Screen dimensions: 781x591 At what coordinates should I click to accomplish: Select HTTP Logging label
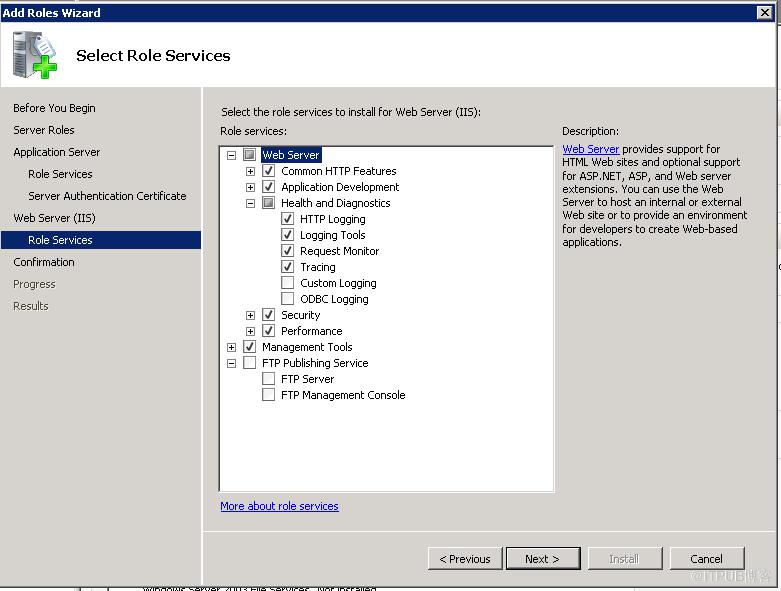pos(333,219)
